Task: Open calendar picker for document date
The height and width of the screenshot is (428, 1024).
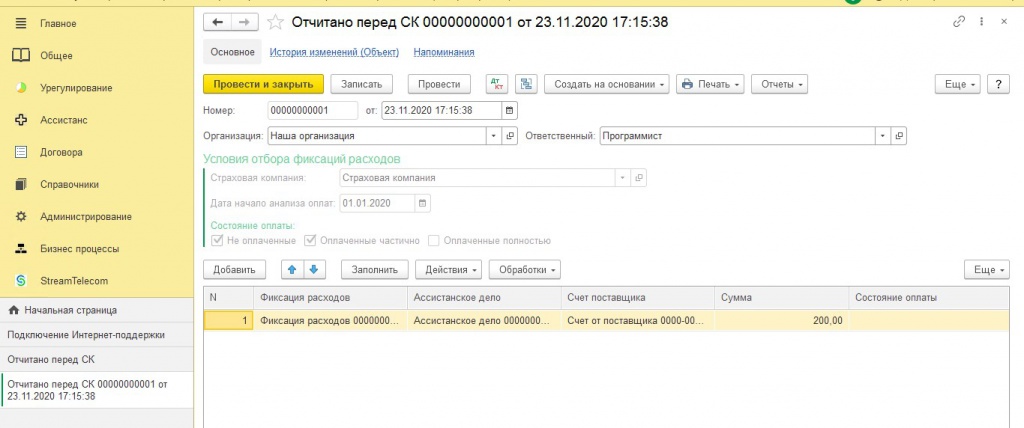Action: coord(509,110)
